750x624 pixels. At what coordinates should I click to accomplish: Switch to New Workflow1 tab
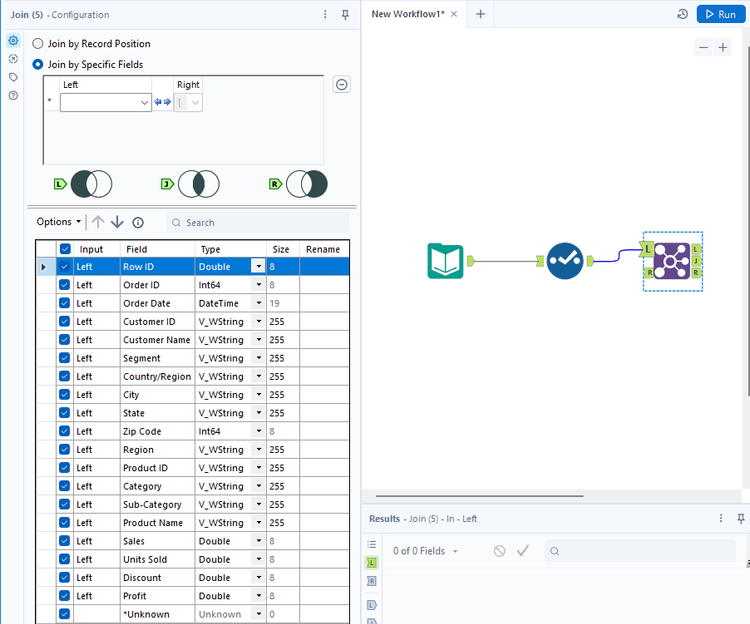pyautogui.click(x=408, y=14)
